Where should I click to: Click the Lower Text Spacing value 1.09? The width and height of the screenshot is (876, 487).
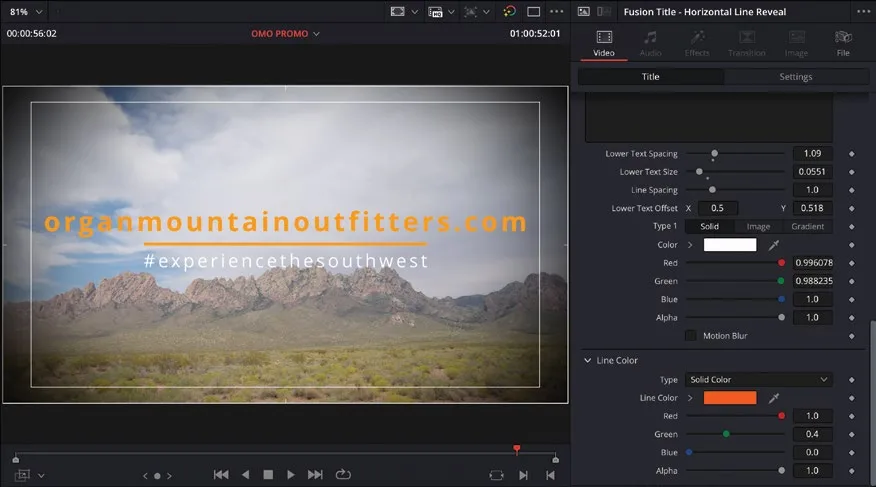pos(812,153)
